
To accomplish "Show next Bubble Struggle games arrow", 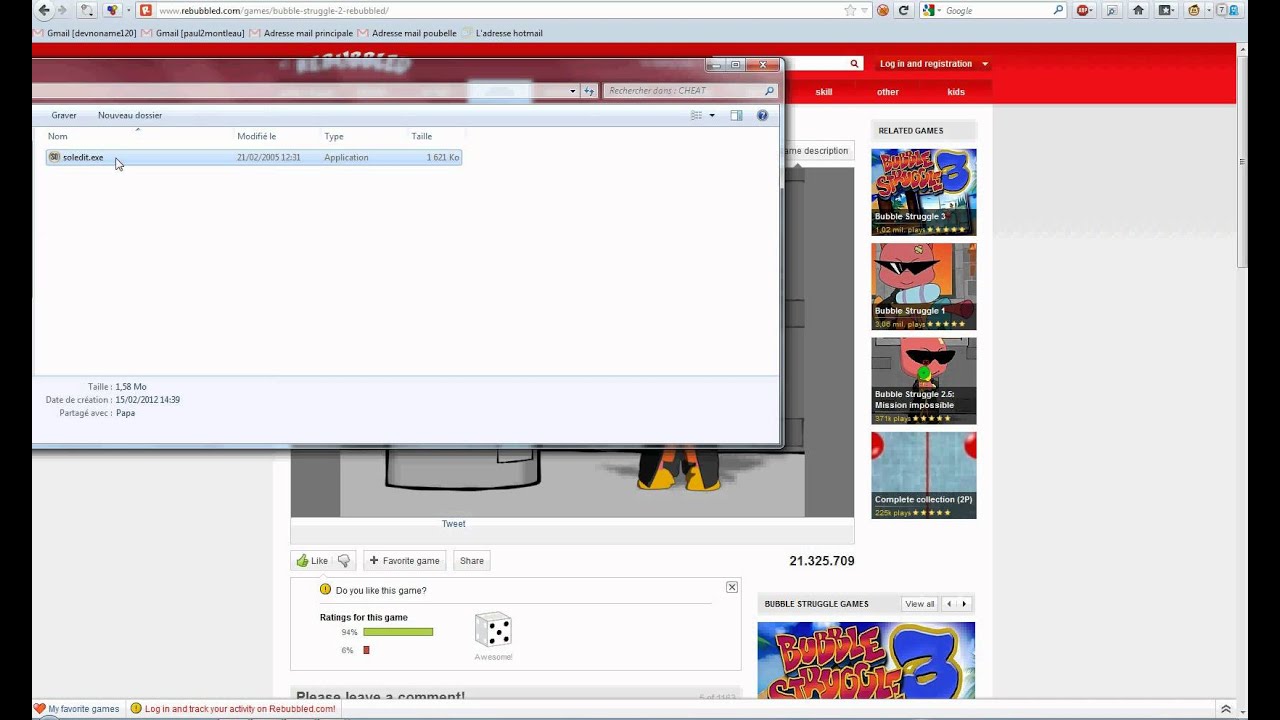I will tap(964, 604).
